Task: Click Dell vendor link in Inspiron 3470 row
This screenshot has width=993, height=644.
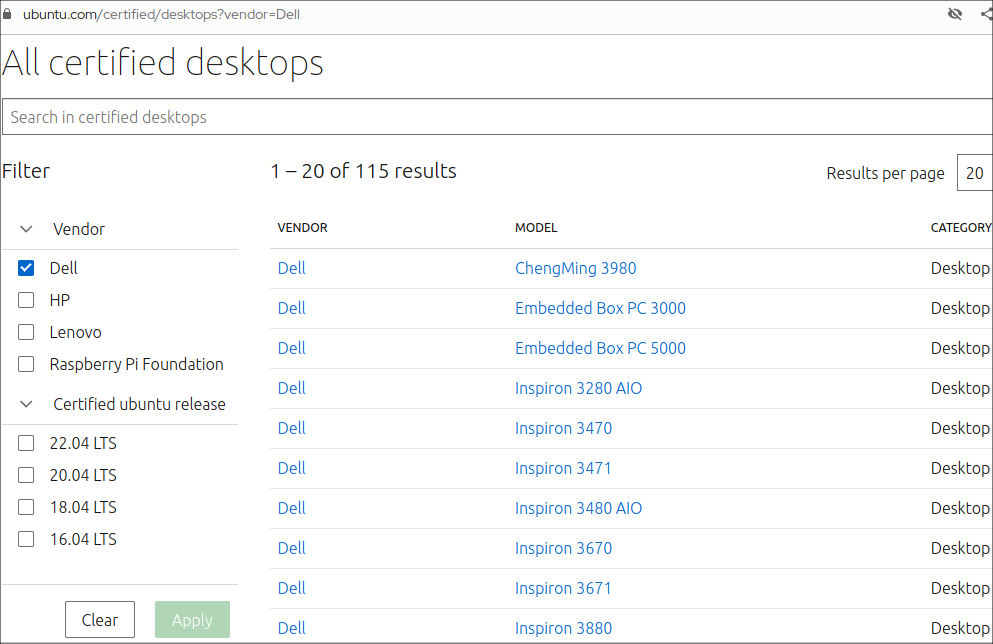Action: [x=291, y=428]
